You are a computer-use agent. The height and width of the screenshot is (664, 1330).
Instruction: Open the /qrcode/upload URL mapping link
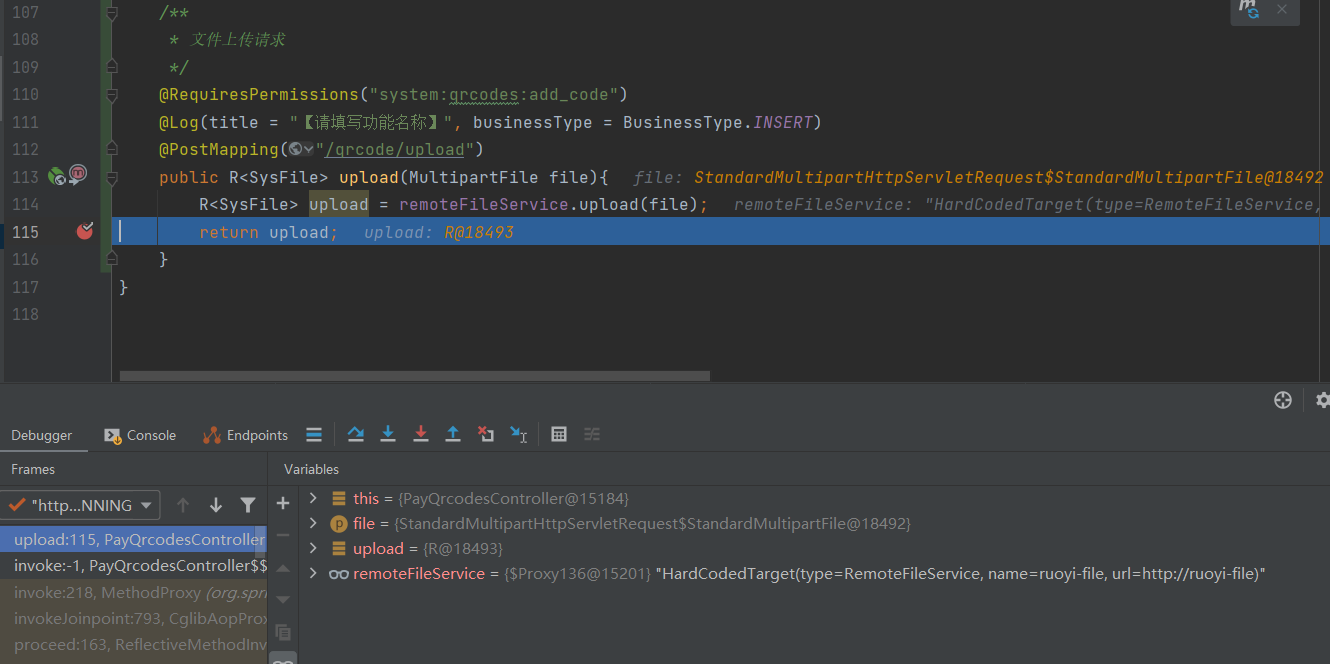[x=394, y=150]
